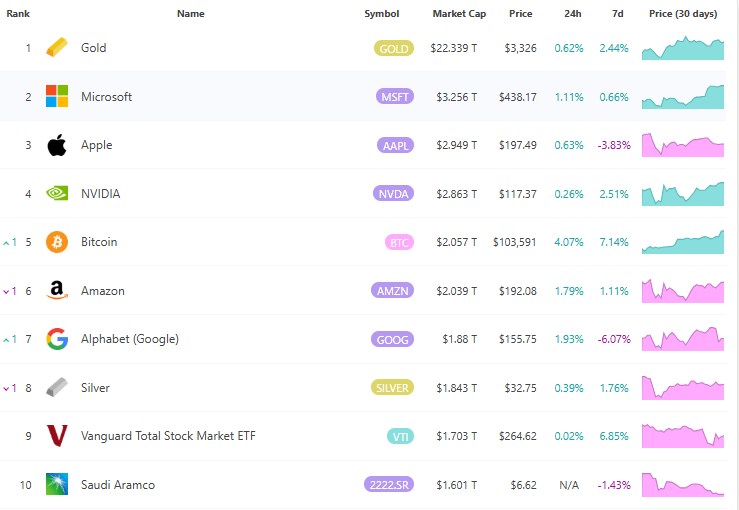
Task: Open Vanguard ETF's 30-day price chart
Action: tap(682, 436)
